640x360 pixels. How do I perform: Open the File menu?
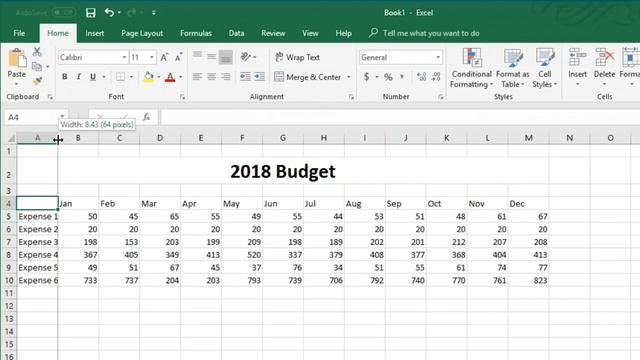pos(19,33)
